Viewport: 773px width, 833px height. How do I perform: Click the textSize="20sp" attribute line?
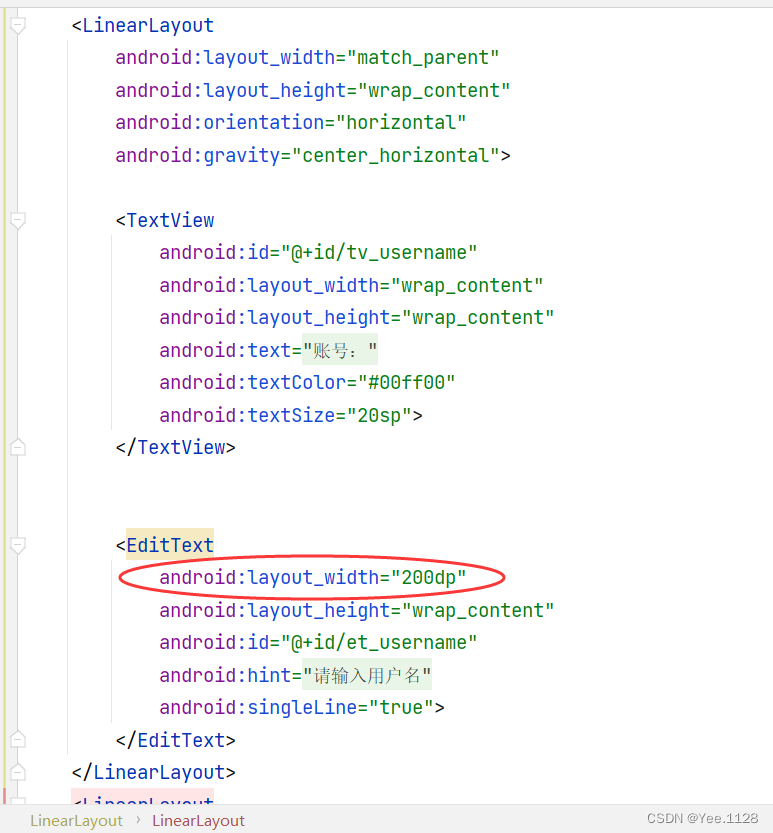291,415
